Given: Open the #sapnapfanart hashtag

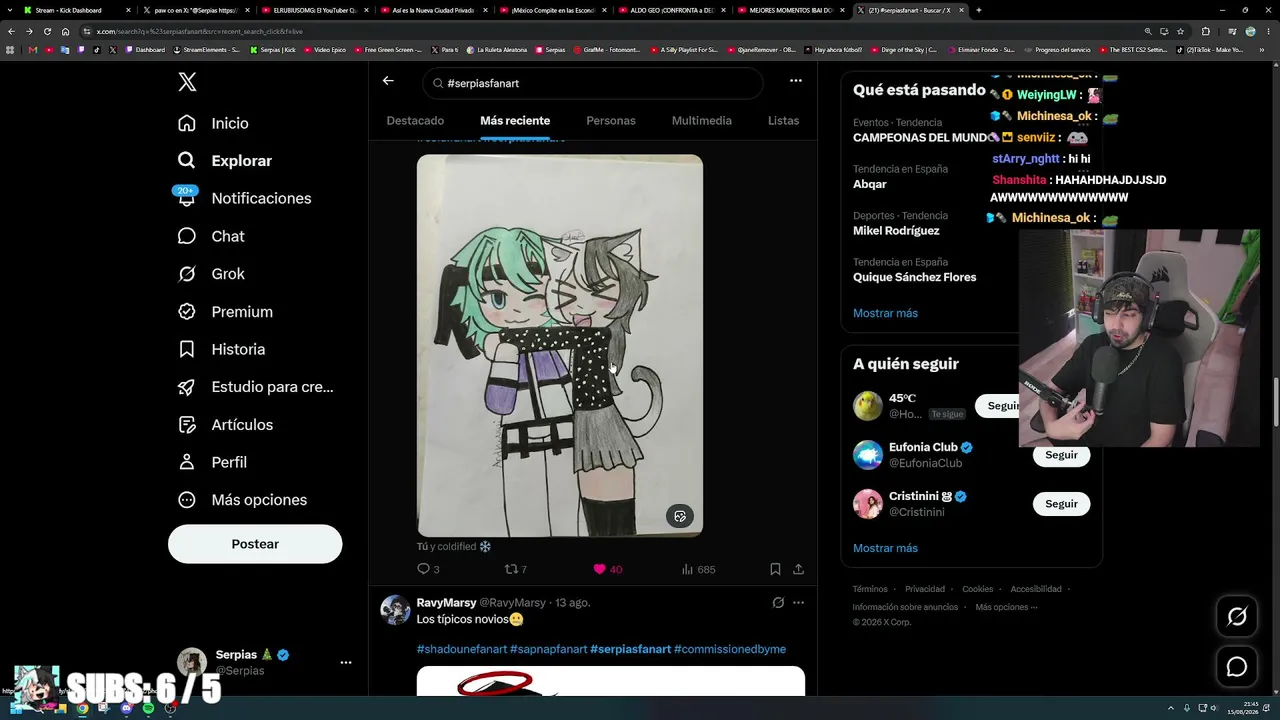Looking at the screenshot, I should click(548, 649).
